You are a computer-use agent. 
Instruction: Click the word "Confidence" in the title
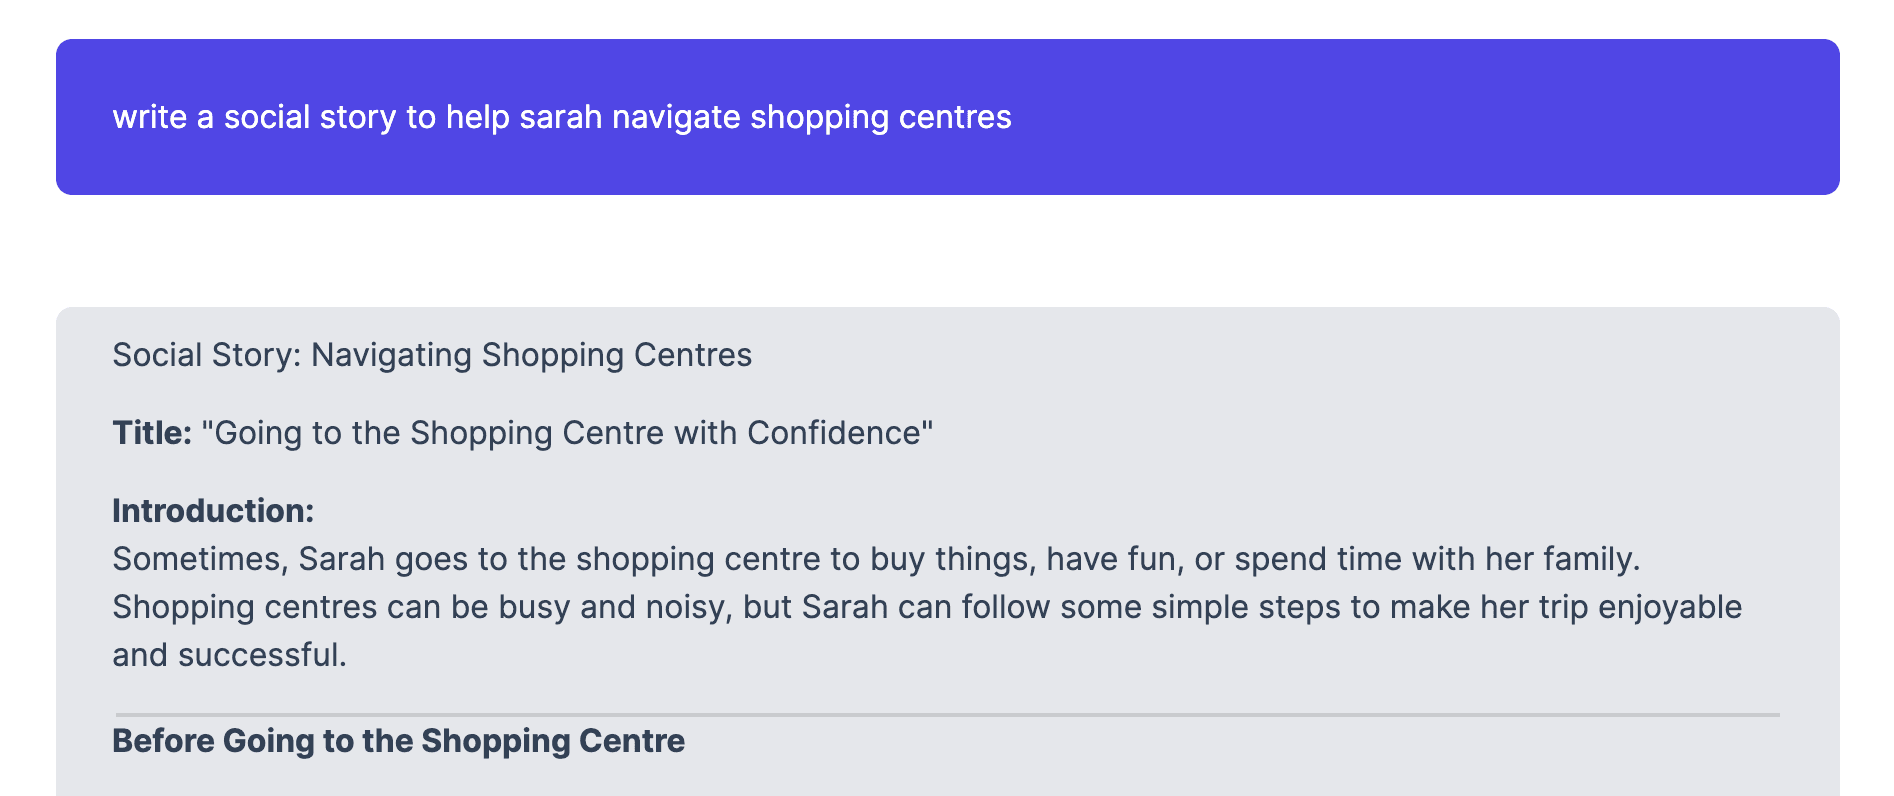[x=834, y=433]
